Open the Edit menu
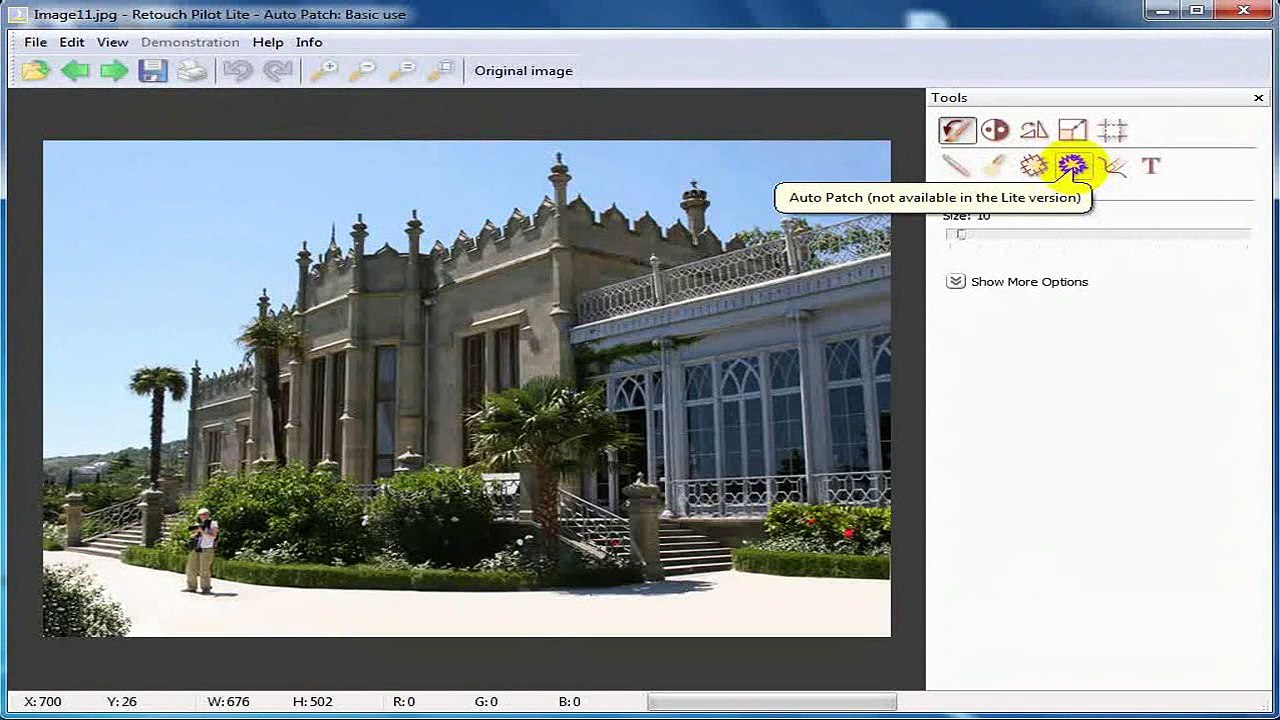1280x720 pixels. [x=72, y=42]
